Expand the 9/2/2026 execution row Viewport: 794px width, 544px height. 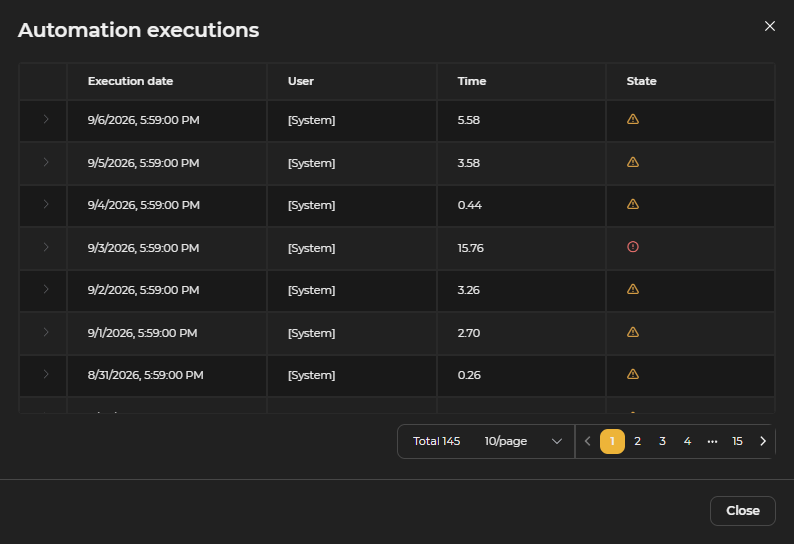point(46,289)
